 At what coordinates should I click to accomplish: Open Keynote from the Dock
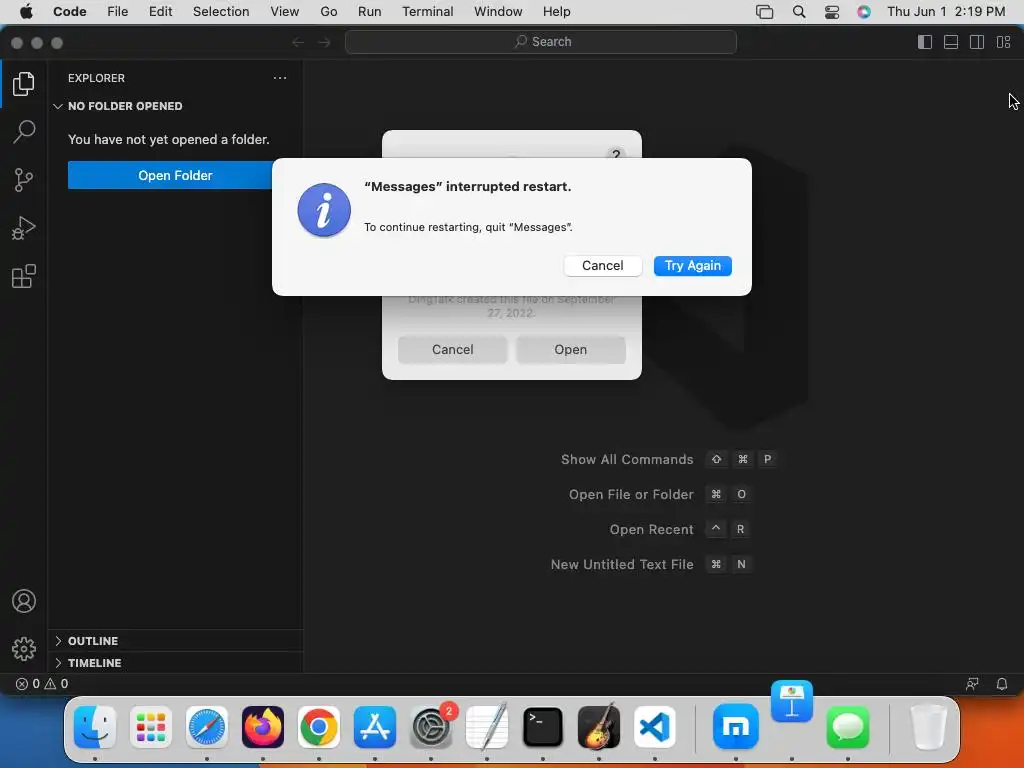pos(792,701)
